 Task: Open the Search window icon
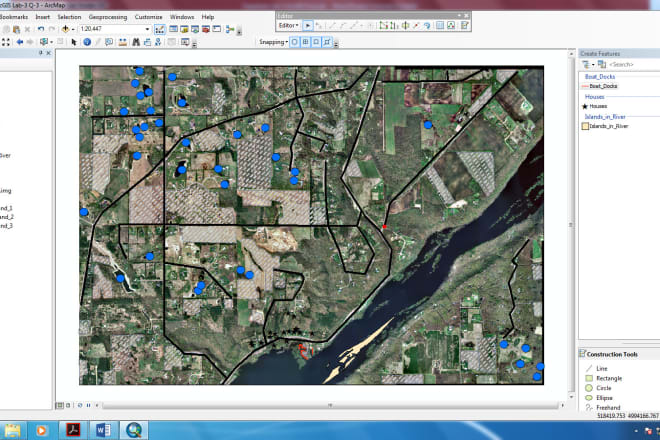pyautogui.click(x=195, y=29)
